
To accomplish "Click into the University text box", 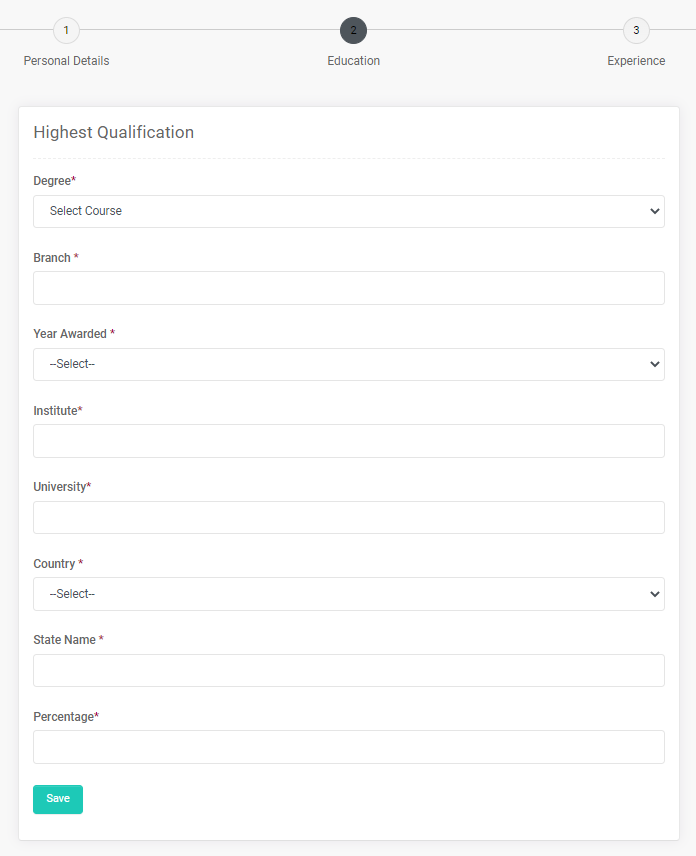I will point(348,517).
